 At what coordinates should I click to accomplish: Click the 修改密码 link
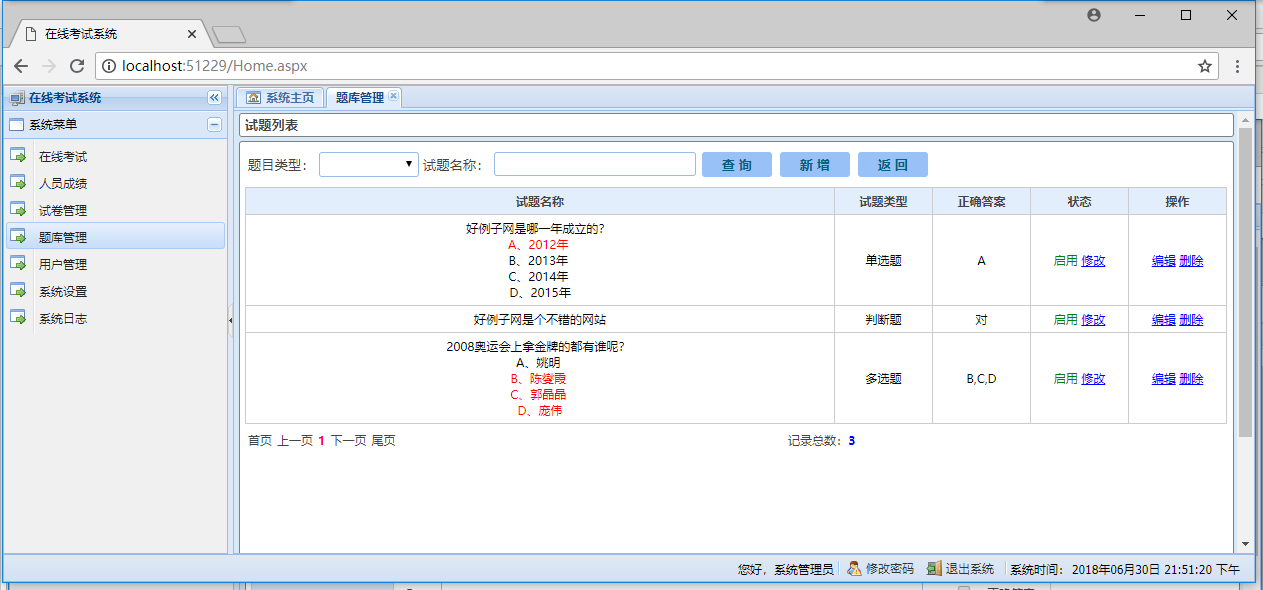pos(890,569)
